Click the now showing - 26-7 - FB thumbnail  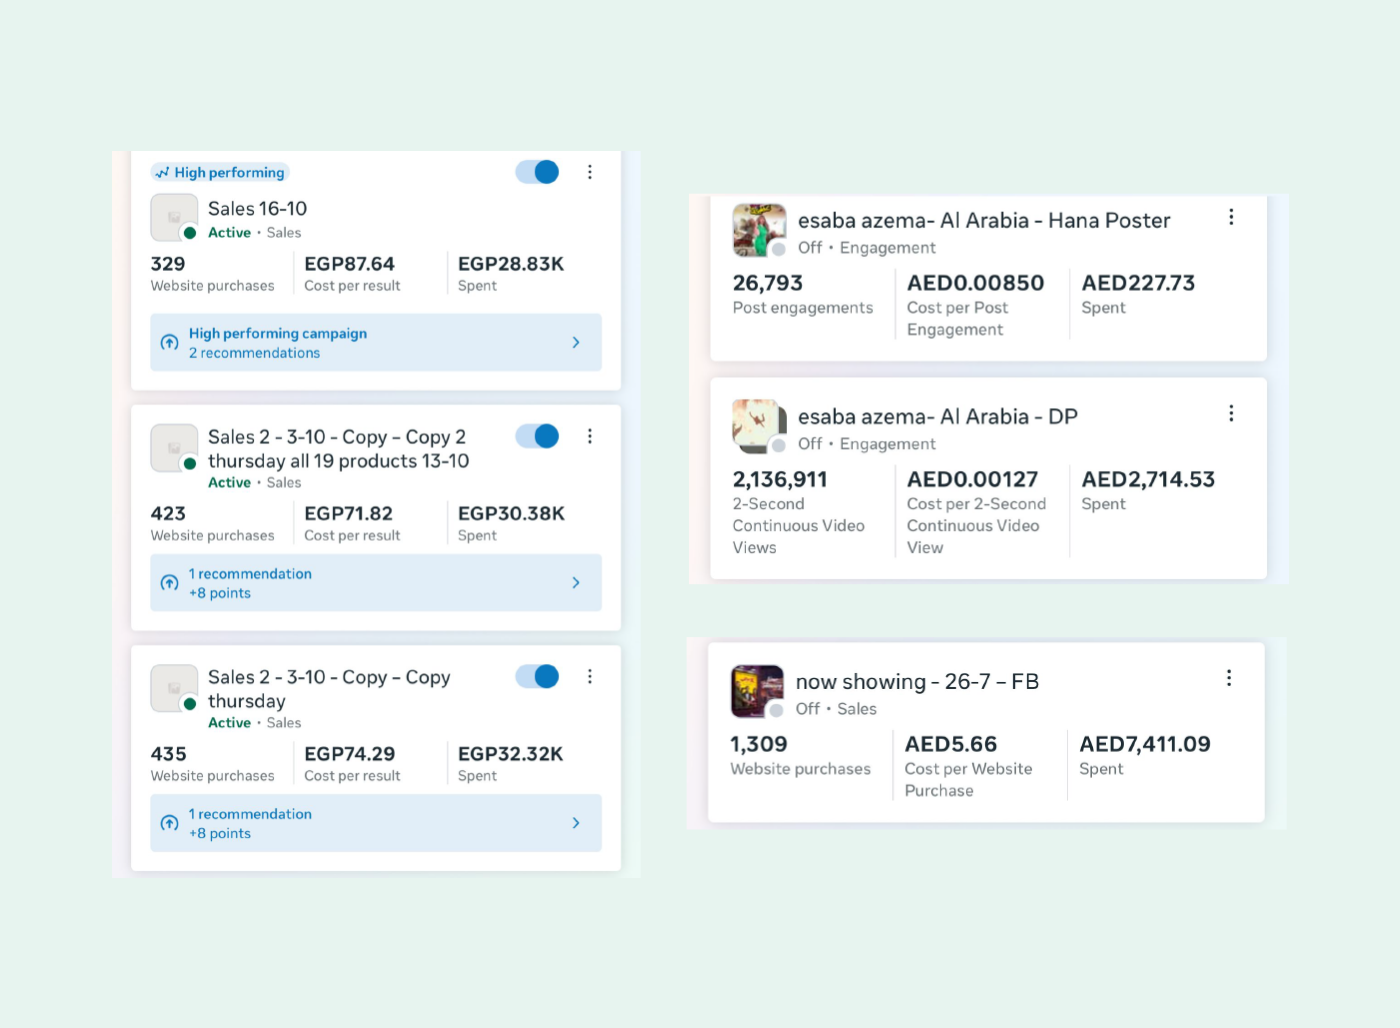pyautogui.click(x=757, y=692)
